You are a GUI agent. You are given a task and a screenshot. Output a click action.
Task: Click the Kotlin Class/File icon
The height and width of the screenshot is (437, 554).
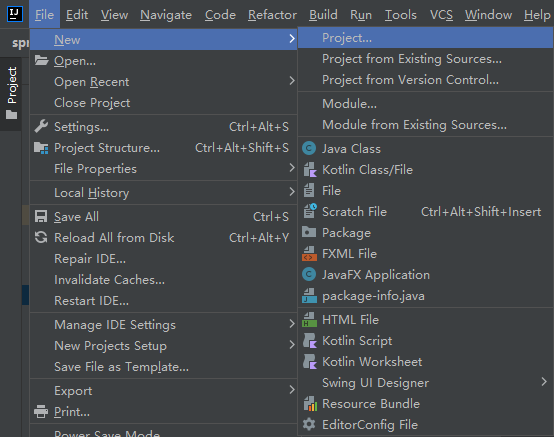coord(310,170)
